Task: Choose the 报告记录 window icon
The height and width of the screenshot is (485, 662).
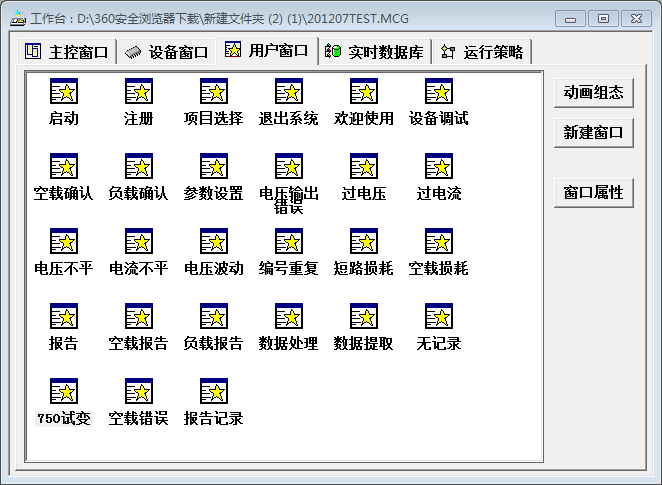Action: tap(214, 392)
